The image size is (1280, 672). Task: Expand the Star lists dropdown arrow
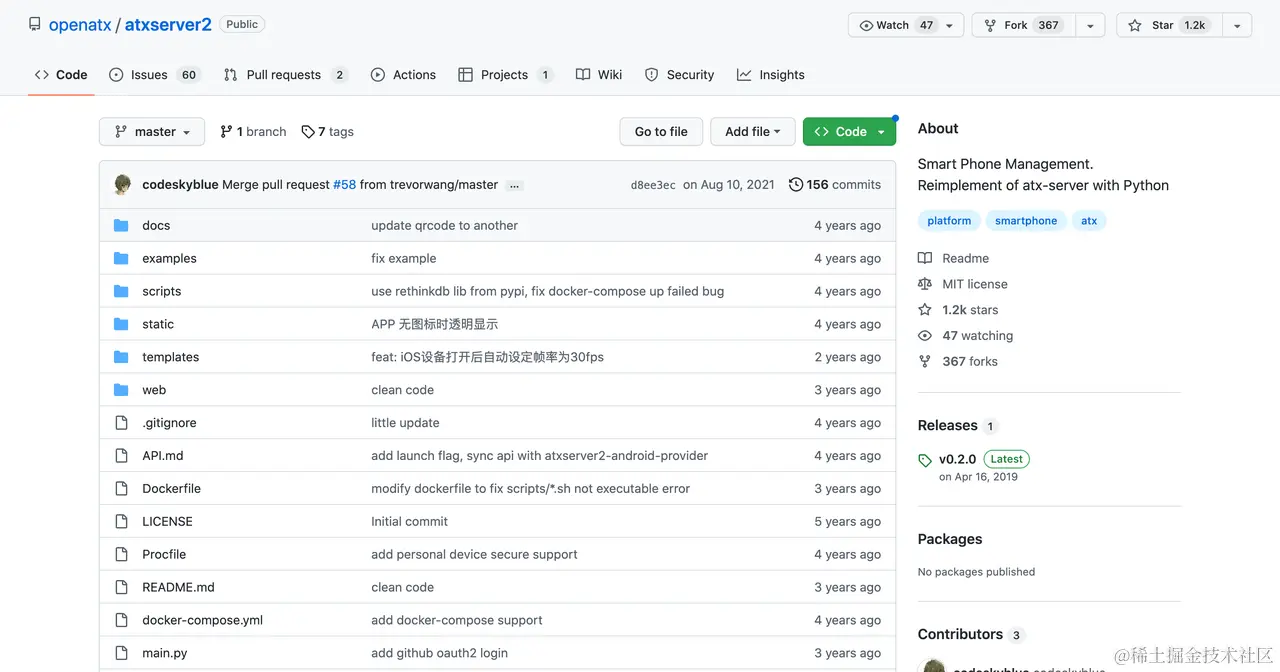click(x=1237, y=25)
